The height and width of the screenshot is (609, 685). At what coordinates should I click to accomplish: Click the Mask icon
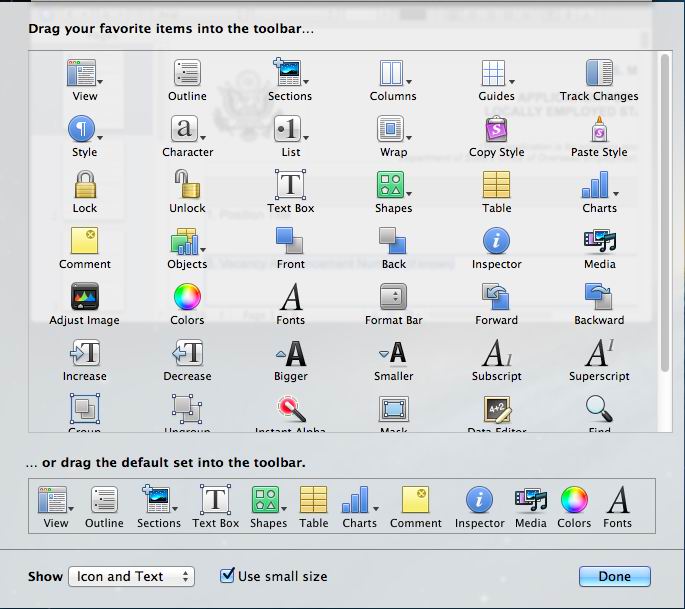click(393, 409)
